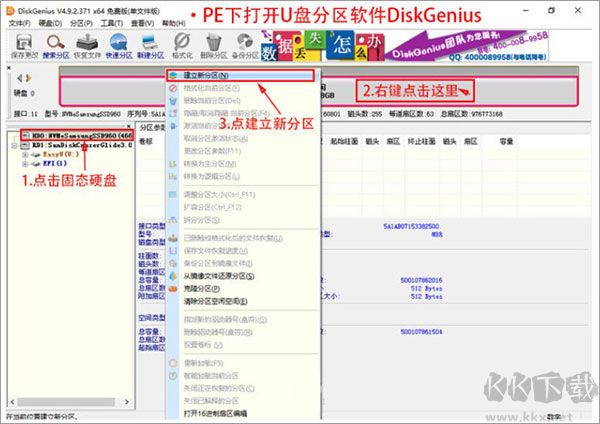Click the 保存更改 save changes toolbar icon
Image resolution: width=600 pixels, height=424 pixels.
coord(24,46)
